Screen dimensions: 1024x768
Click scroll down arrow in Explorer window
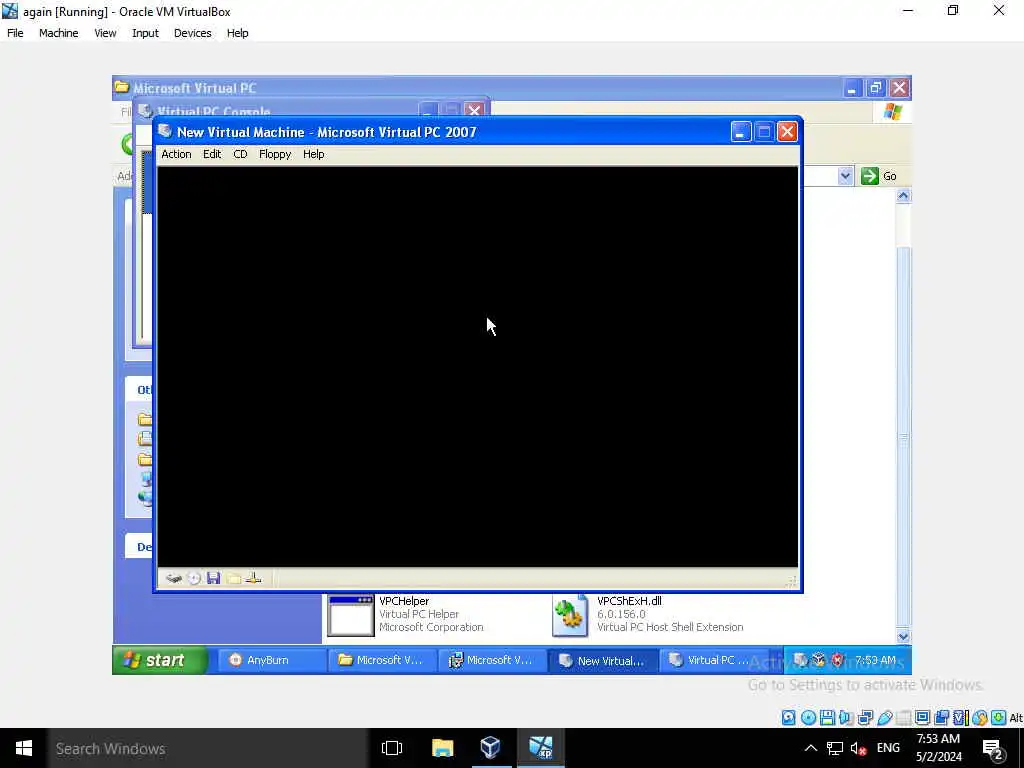(x=903, y=636)
